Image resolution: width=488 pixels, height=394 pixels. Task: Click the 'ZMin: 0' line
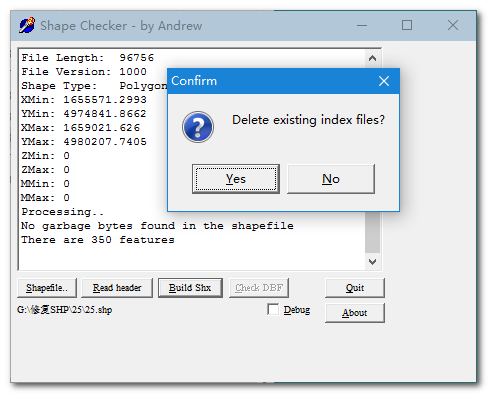point(45,156)
